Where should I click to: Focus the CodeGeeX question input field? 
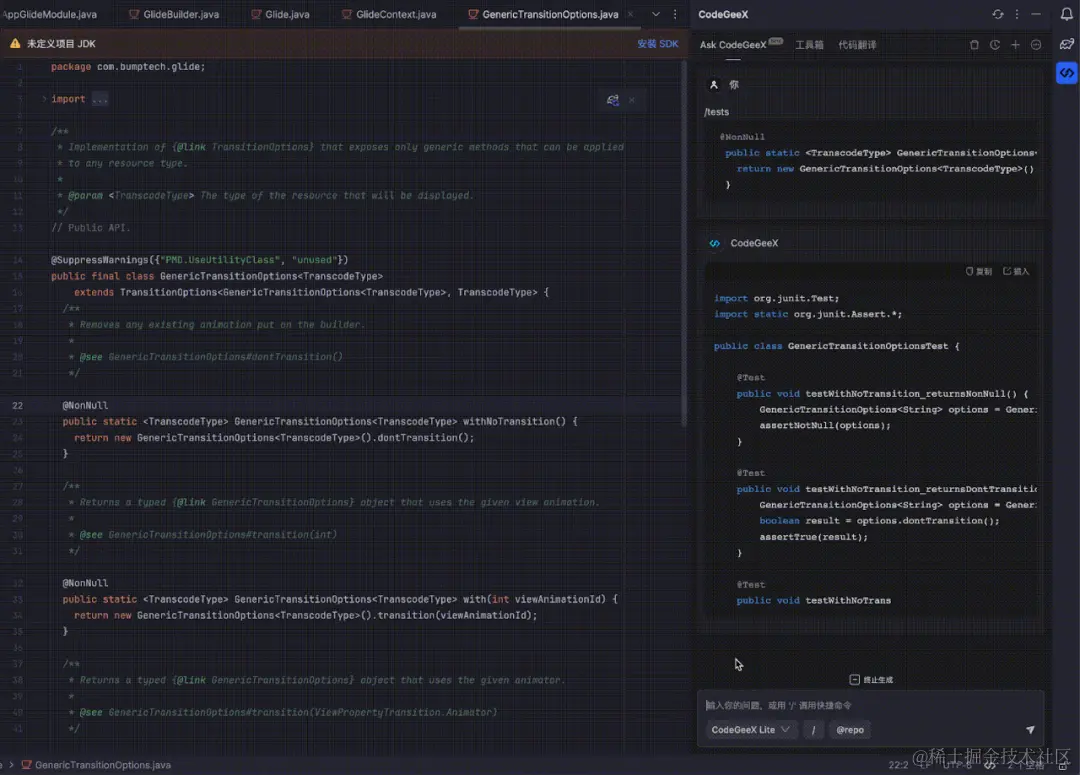[x=871, y=705]
